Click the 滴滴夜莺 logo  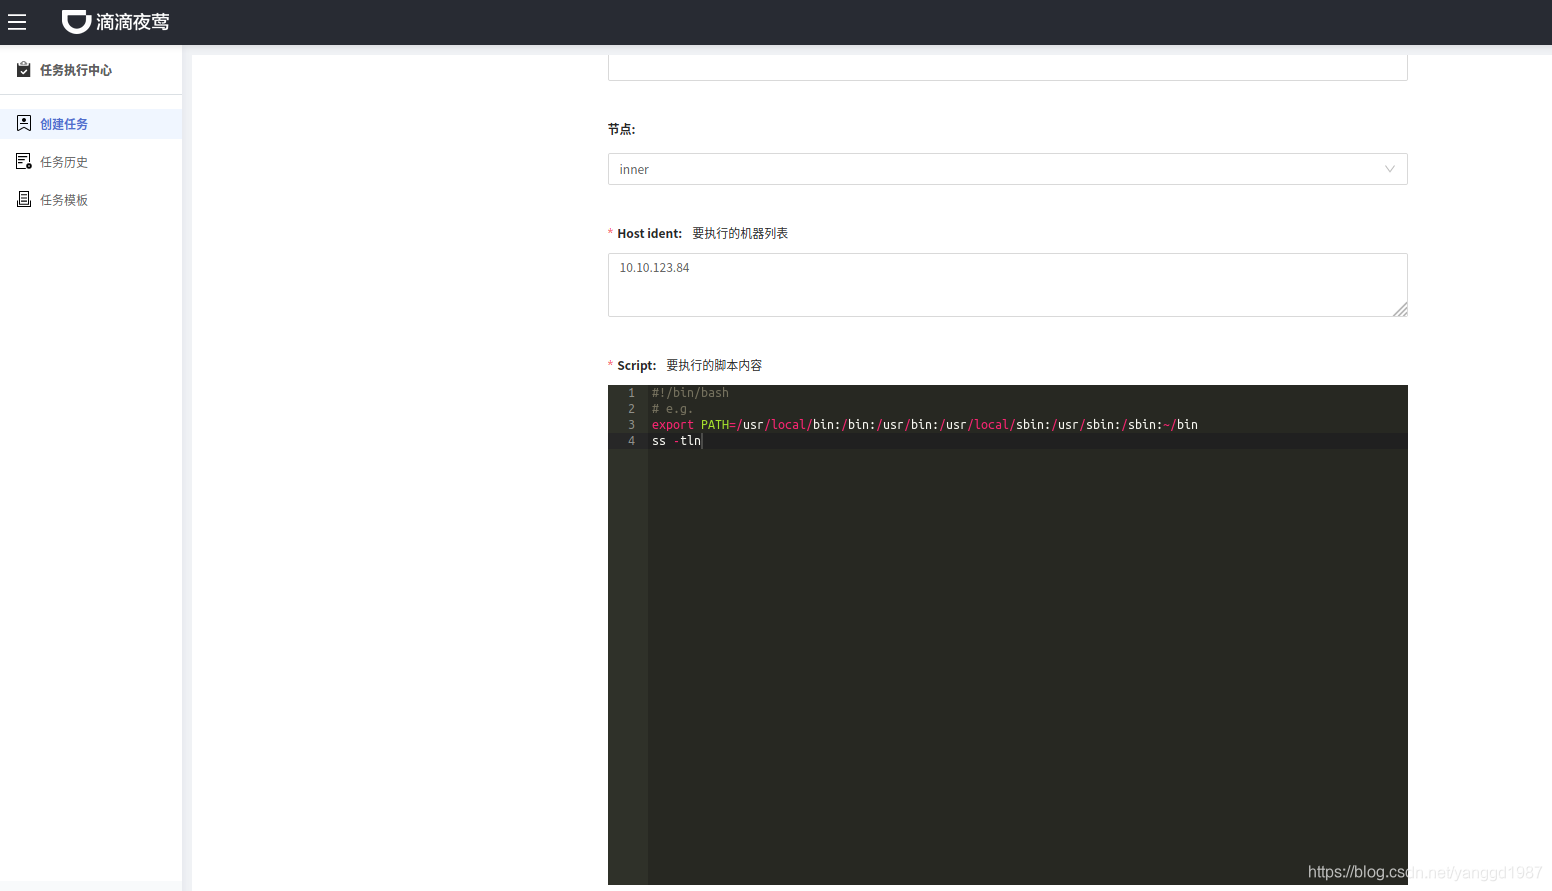[x=116, y=22]
